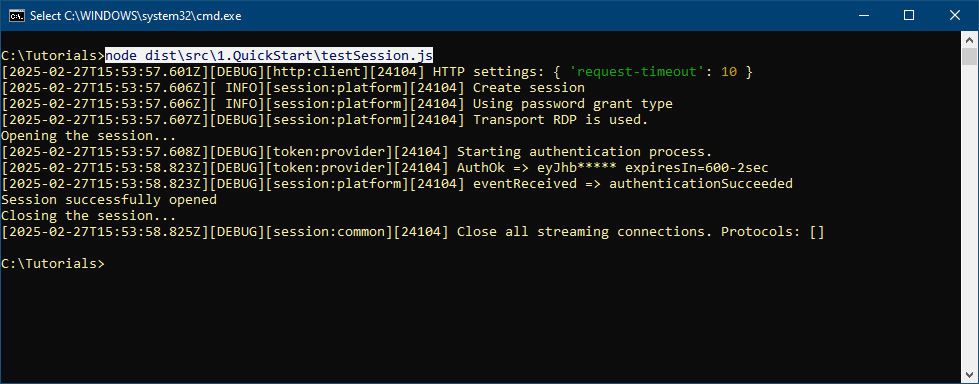Maximize the cmd.exe window

(x=909, y=16)
